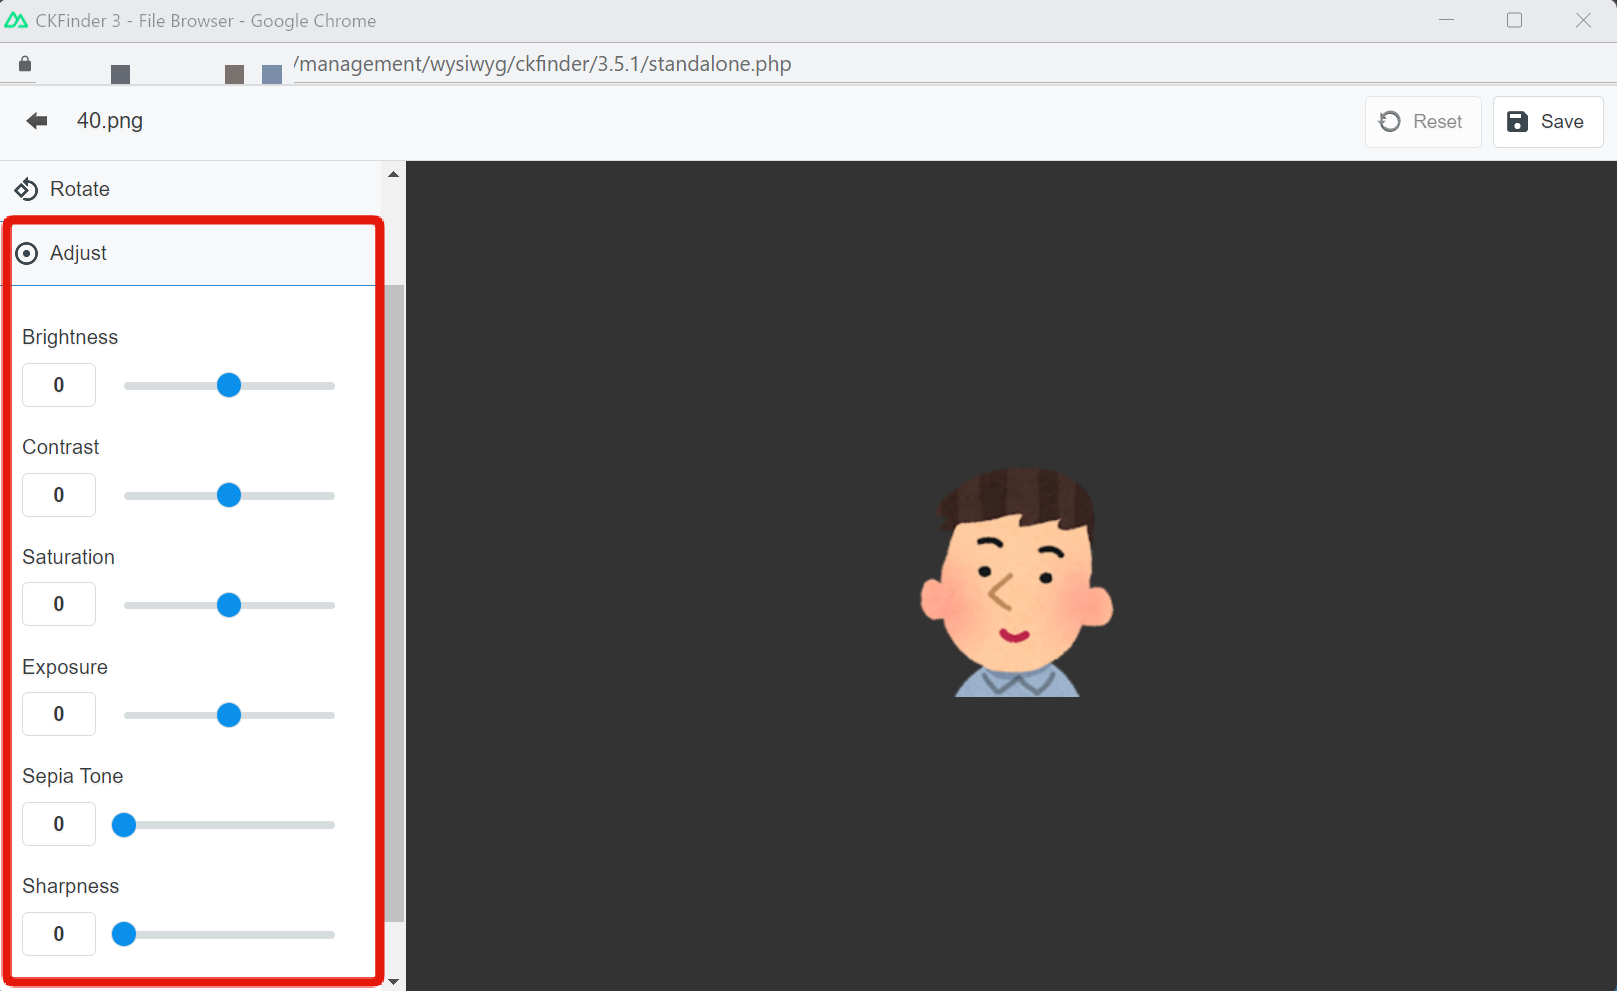Screen dimensions: 1617x991
Task: Click the Exposure value input field
Action: click(59, 714)
